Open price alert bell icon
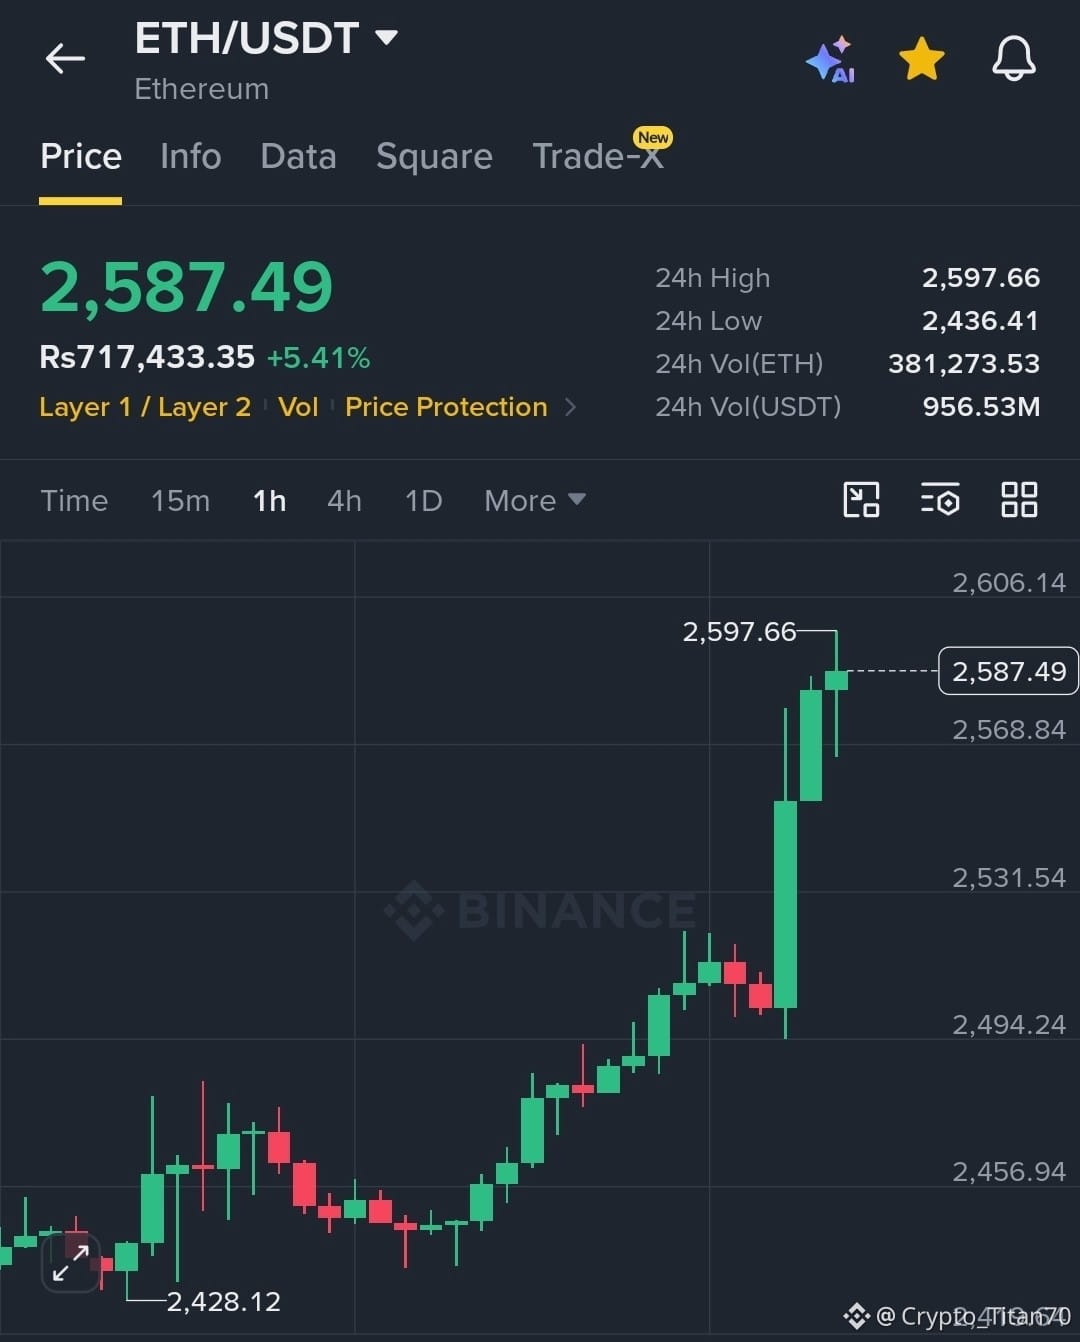This screenshot has width=1080, height=1342. point(1013,58)
